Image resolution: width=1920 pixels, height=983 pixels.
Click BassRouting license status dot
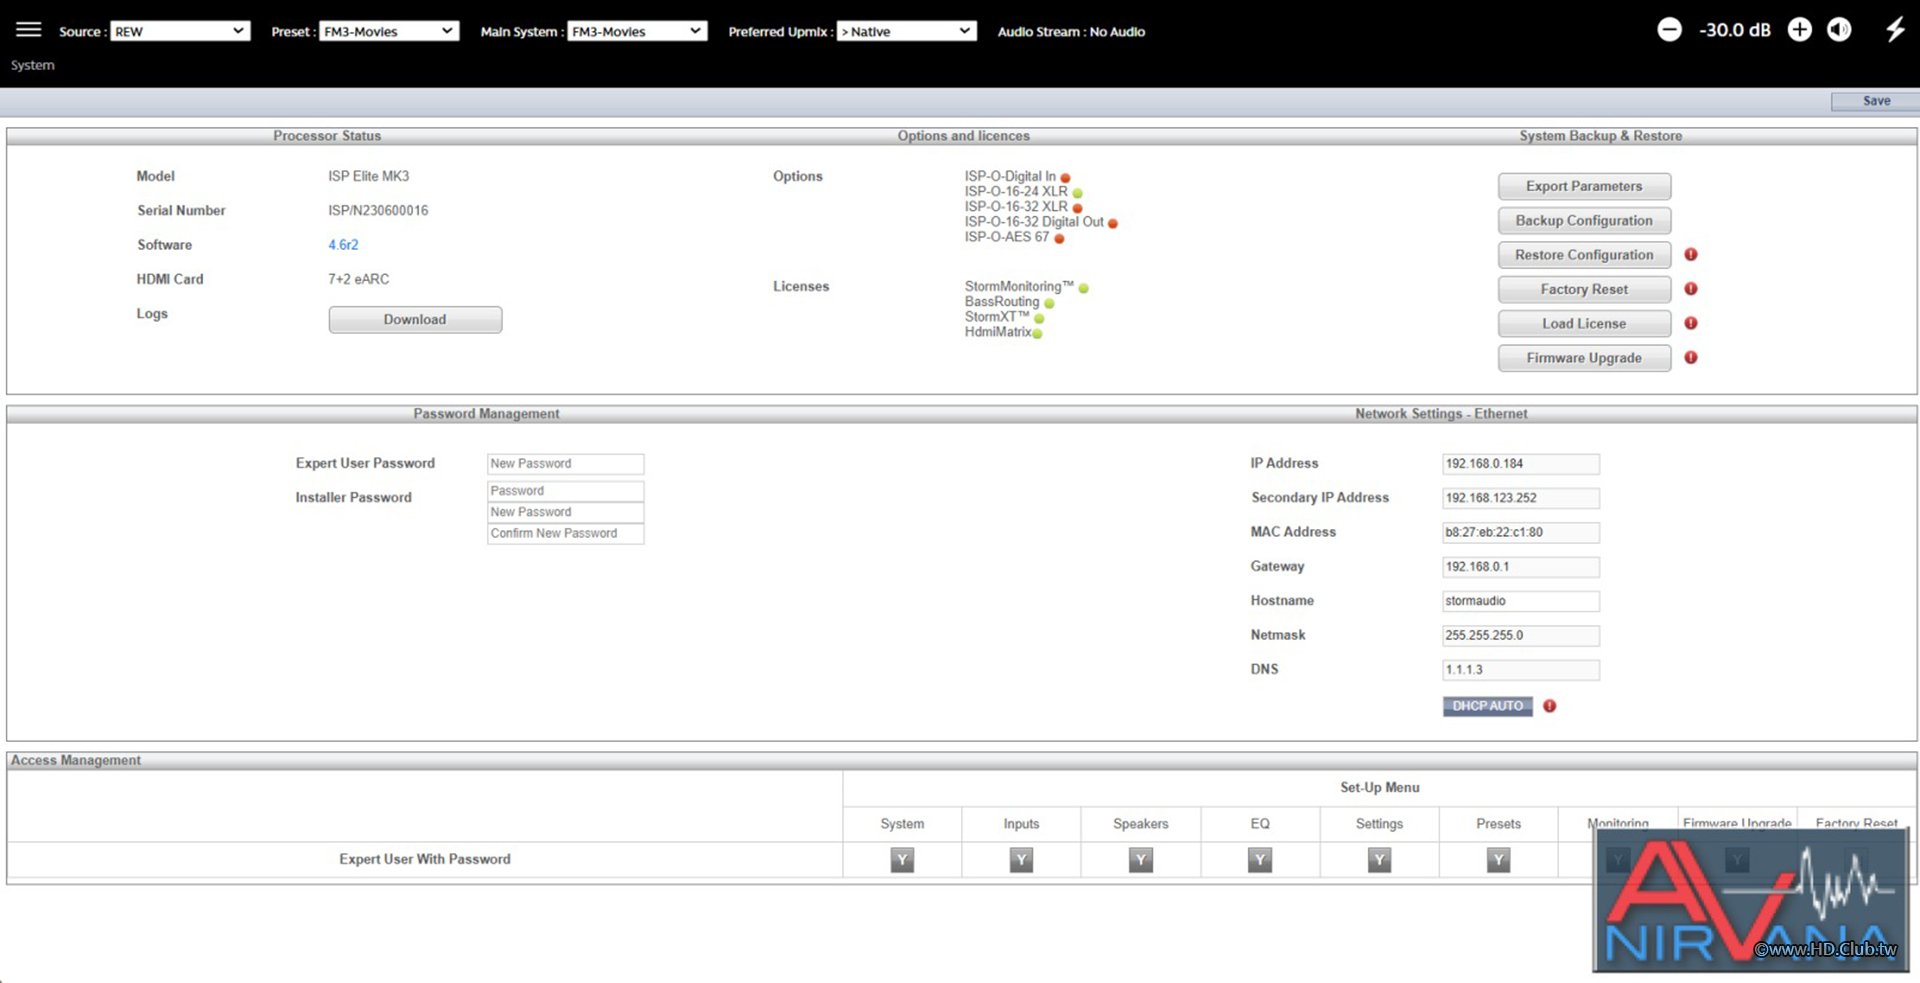coord(1049,303)
